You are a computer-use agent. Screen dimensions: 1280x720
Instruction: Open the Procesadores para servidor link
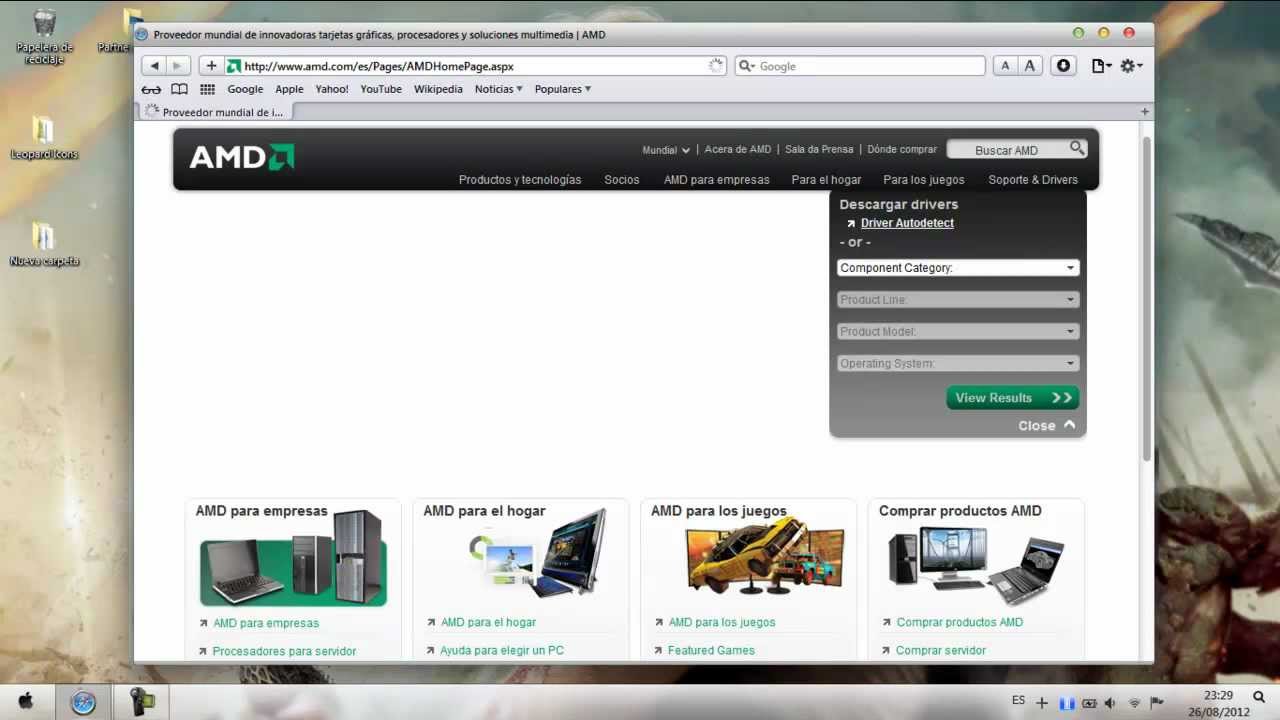tap(284, 651)
